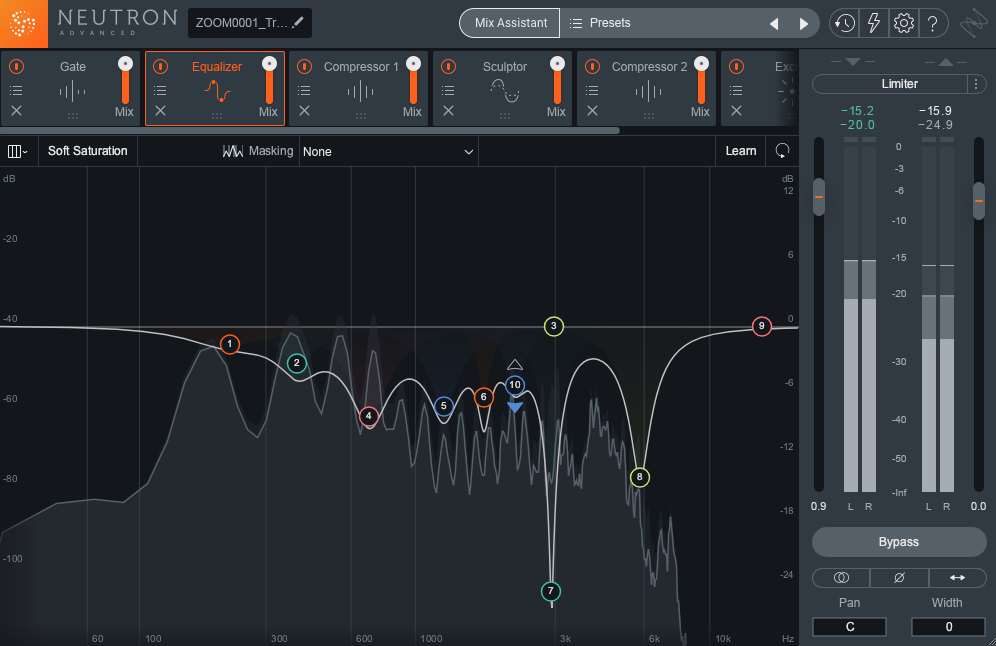The image size is (996, 646).
Task: Select EQ node 2
Action: click(x=297, y=363)
